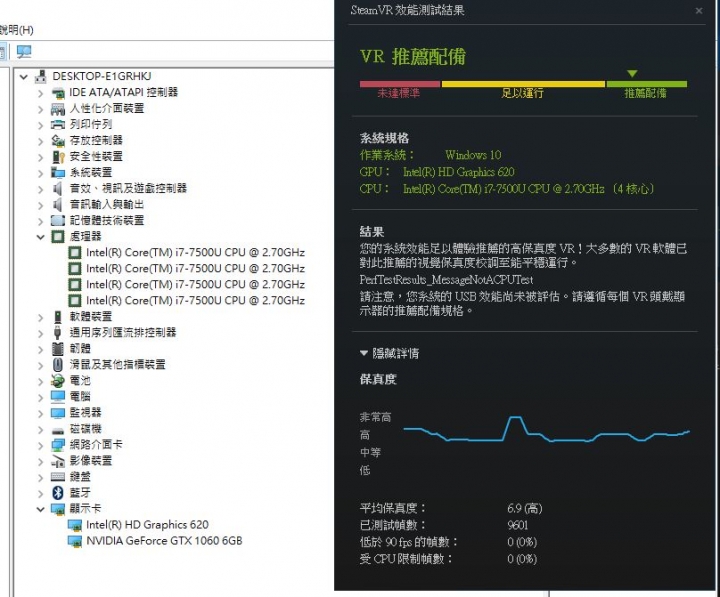This screenshot has height=597, width=720.
Task: Close the SteamVR performance test window
Action: [x=699, y=10]
